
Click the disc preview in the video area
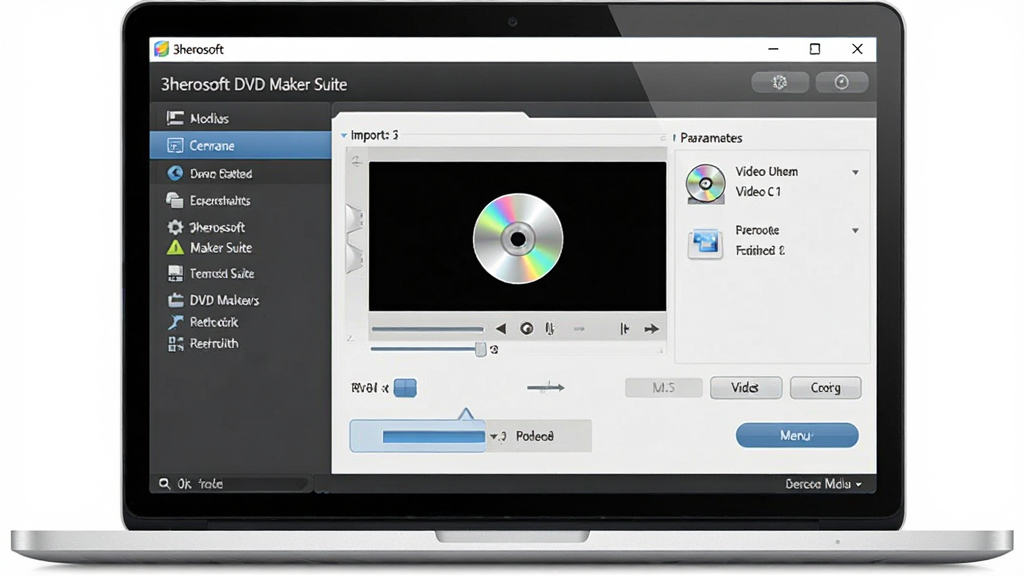pos(518,238)
